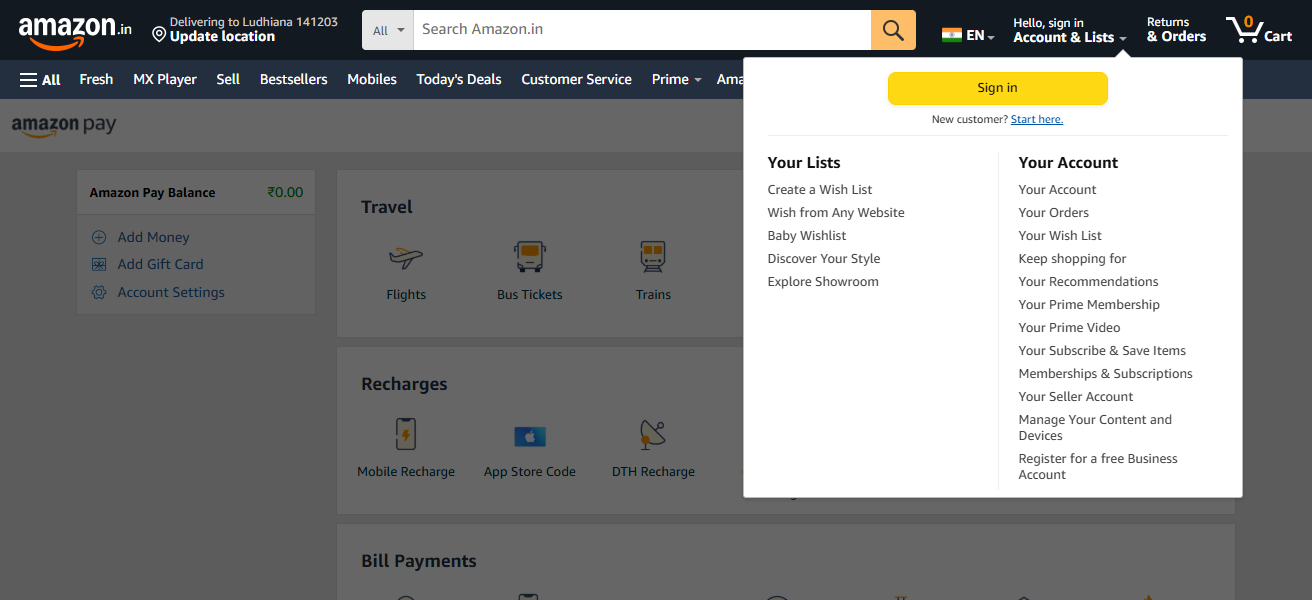
Task: Select the Flights travel icon
Action: (406, 256)
